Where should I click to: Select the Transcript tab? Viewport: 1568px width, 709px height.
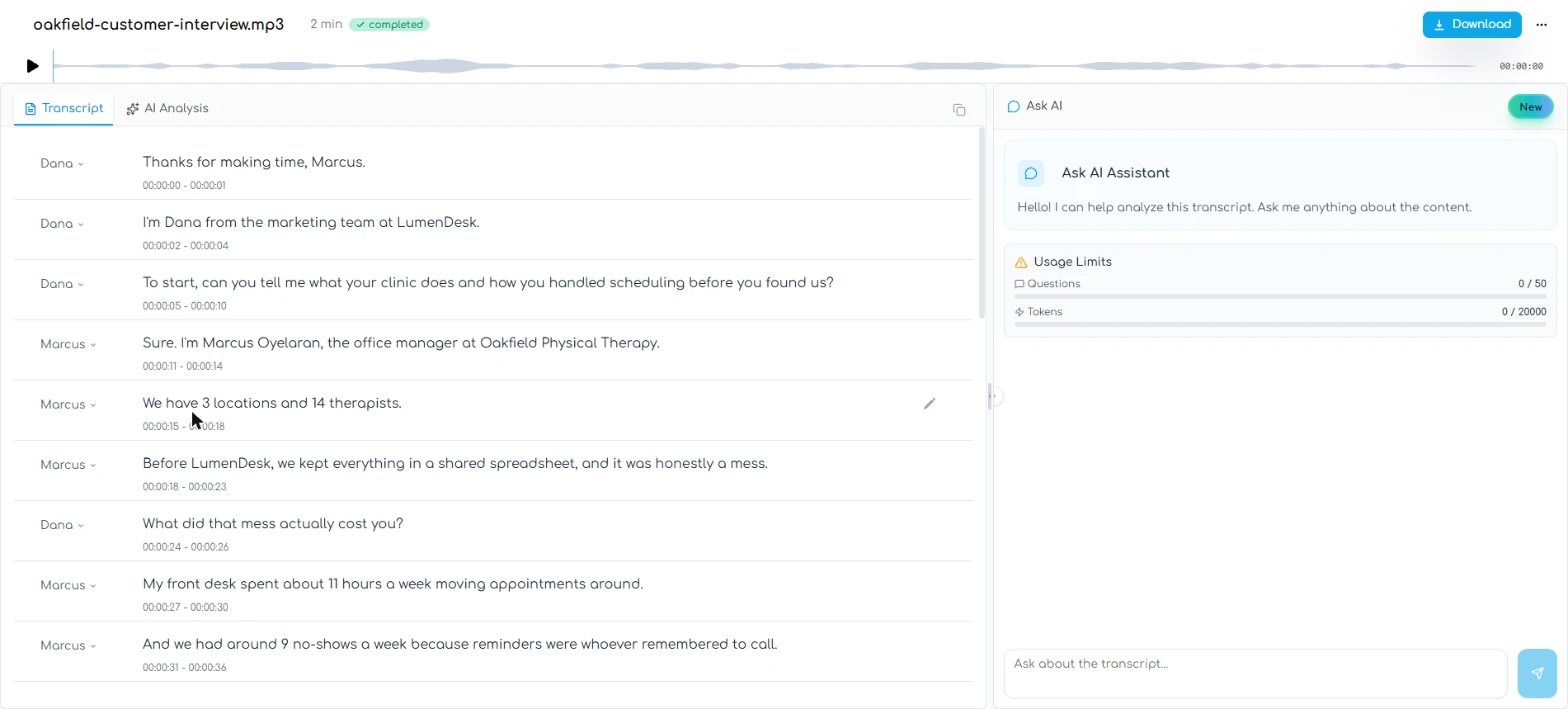pos(64,108)
